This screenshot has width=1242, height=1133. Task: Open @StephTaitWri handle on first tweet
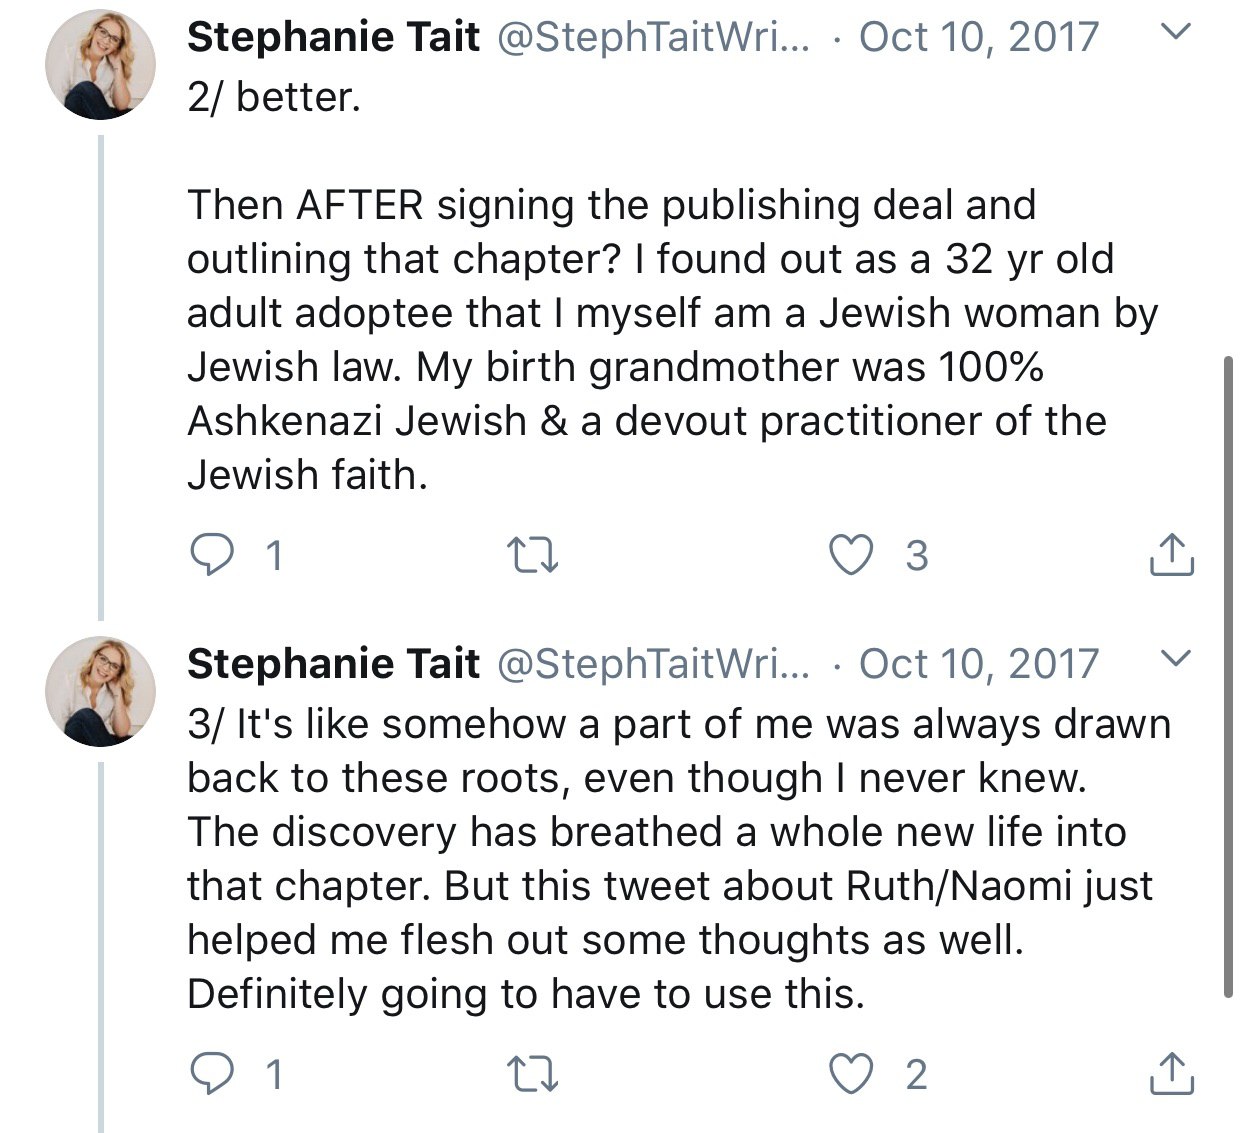click(x=654, y=37)
